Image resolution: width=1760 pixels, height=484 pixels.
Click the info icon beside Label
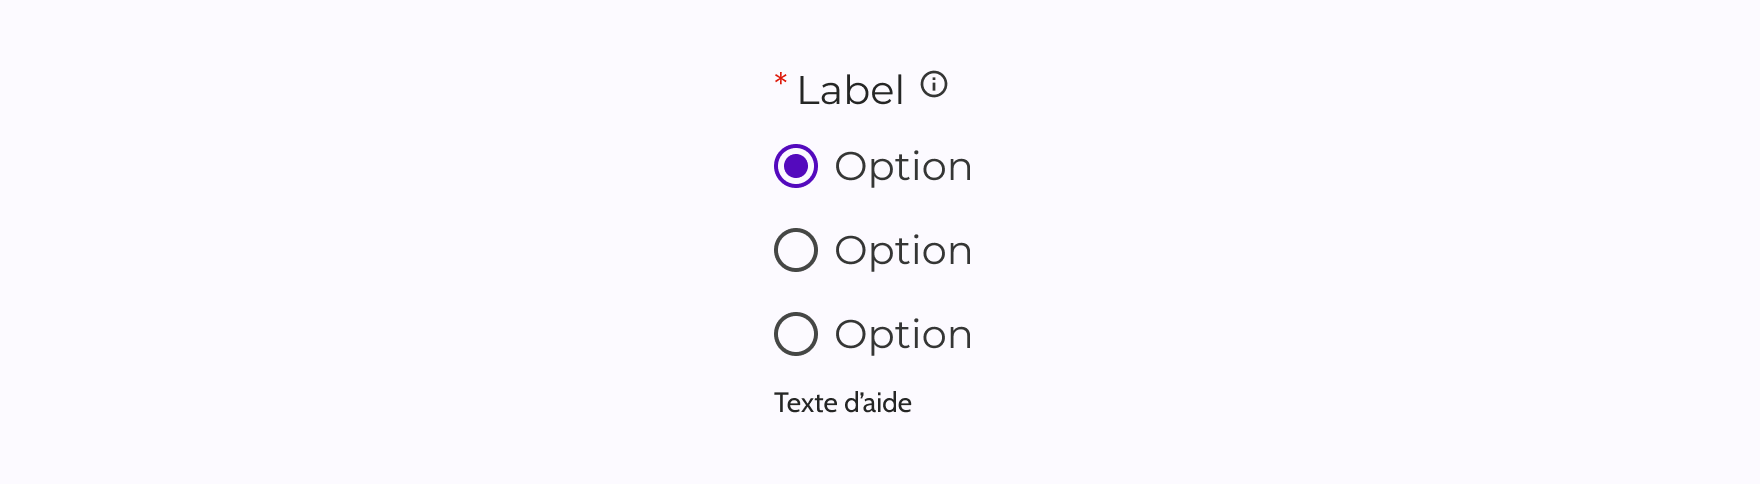click(x=933, y=84)
